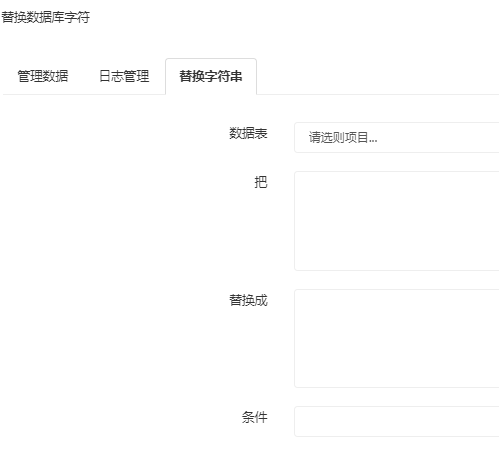Focus the 替换成 text area
Viewport: 499px width, 455px height.
(x=397, y=338)
